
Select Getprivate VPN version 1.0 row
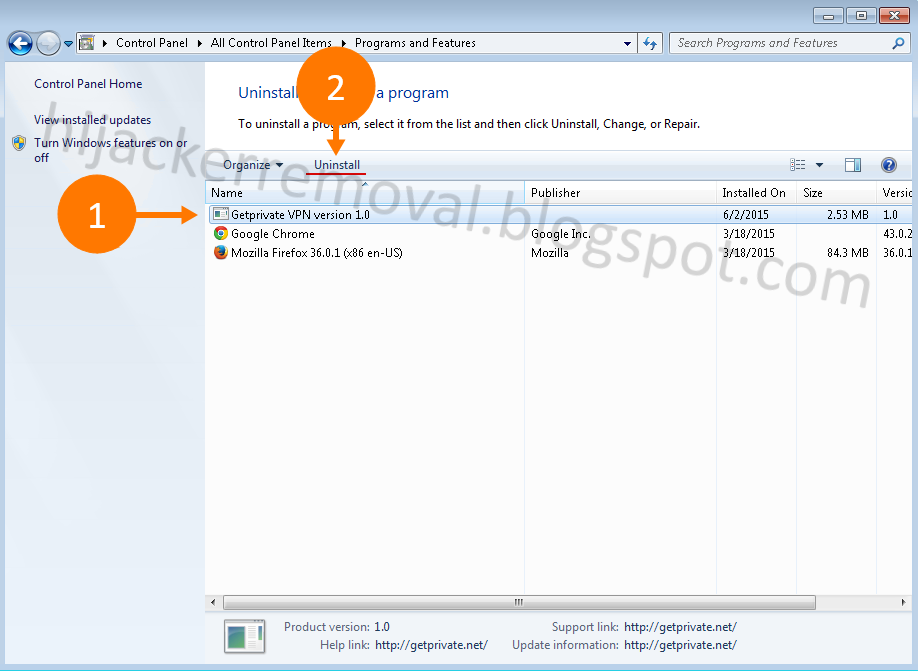[x=560, y=215]
